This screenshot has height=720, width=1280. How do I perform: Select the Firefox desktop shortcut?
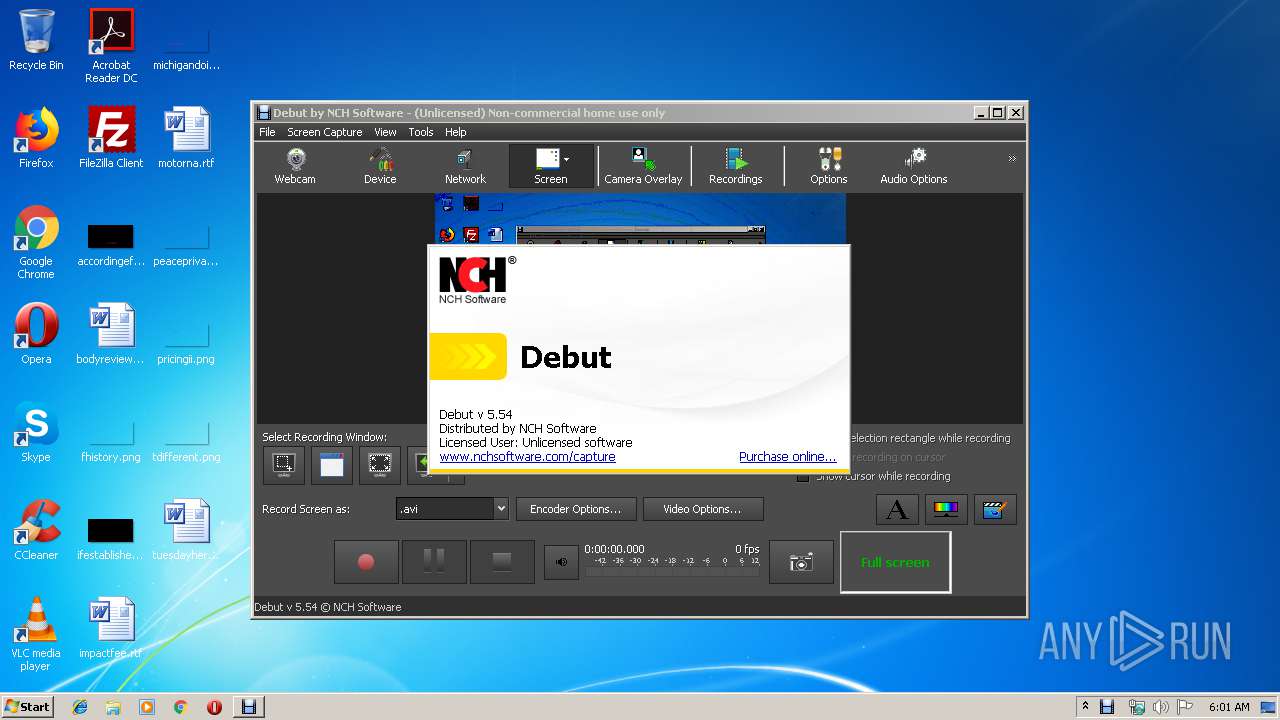[36, 138]
